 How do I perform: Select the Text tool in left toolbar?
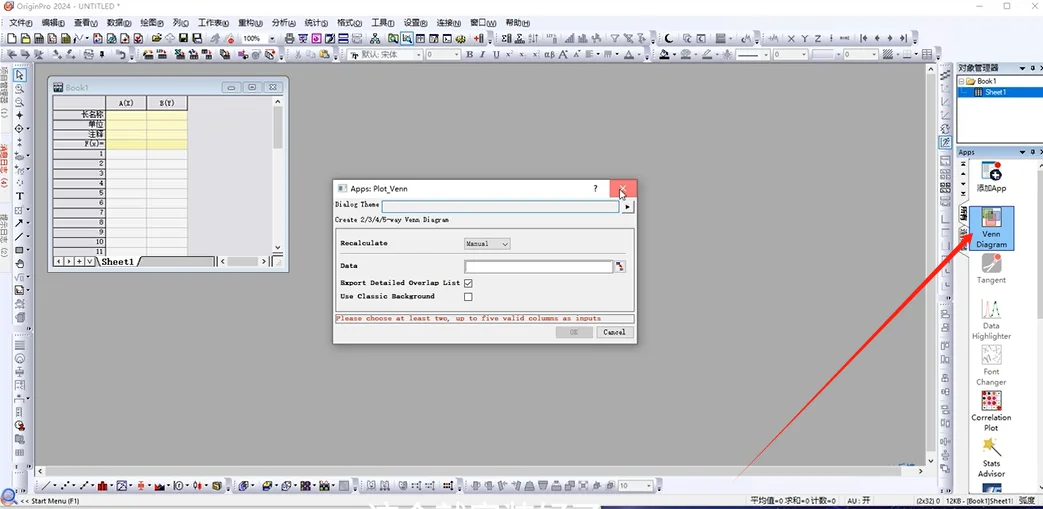pos(19,196)
